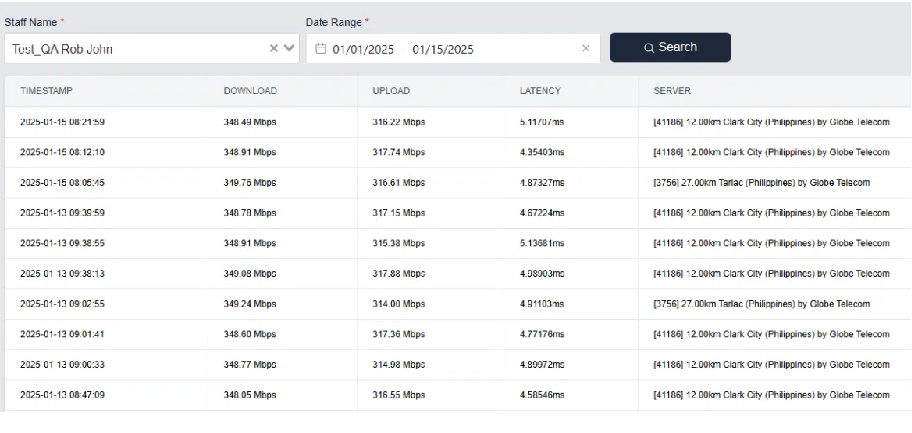Image resolution: width=912 pixels, height=433 pixels.
Task: Click download value 348.05 Mbps
Action: tap(250, 395)
